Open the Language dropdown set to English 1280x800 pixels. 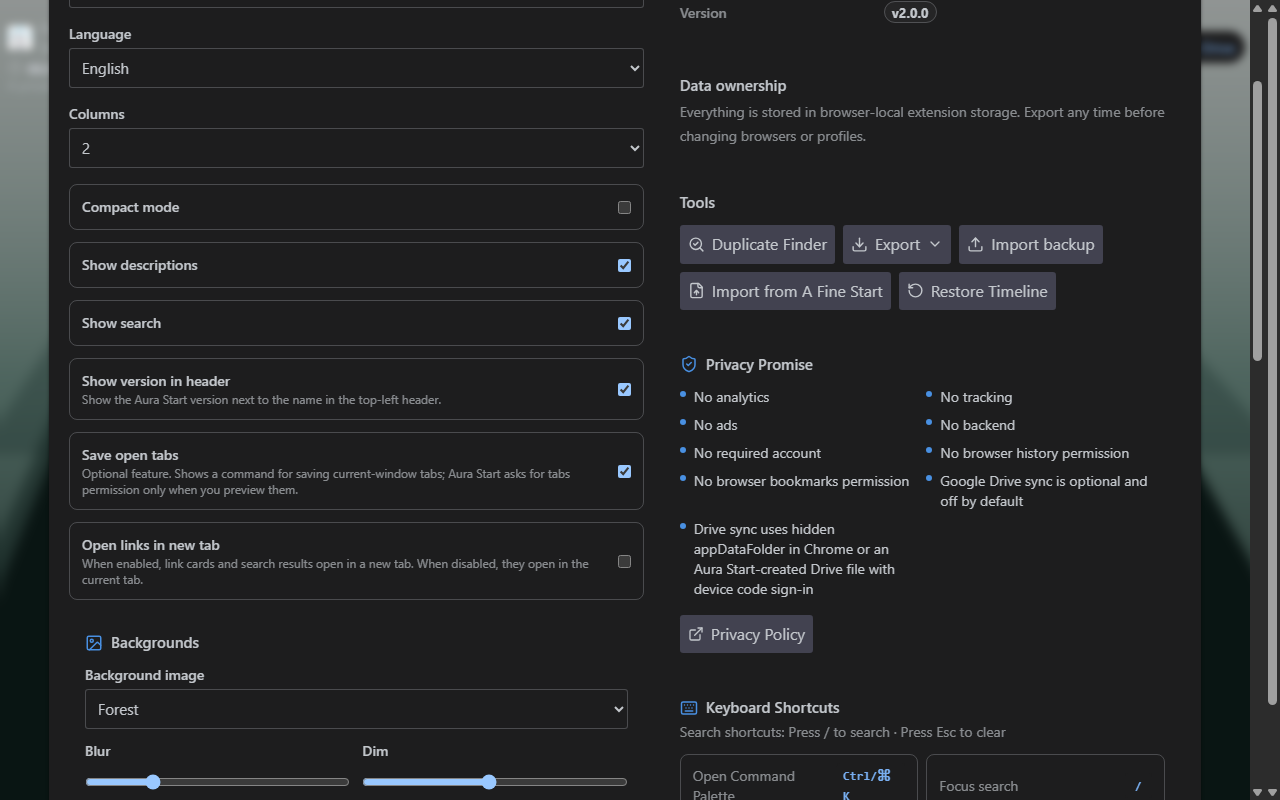tap(356, 68)
